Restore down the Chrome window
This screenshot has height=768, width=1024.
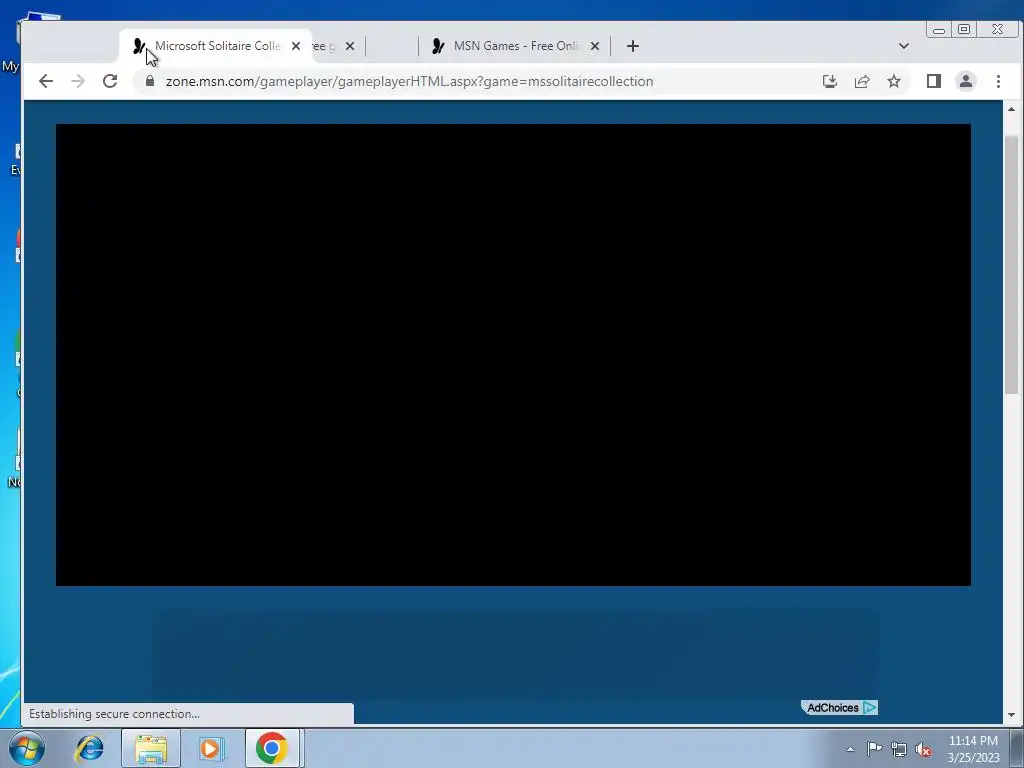(964, 29)
